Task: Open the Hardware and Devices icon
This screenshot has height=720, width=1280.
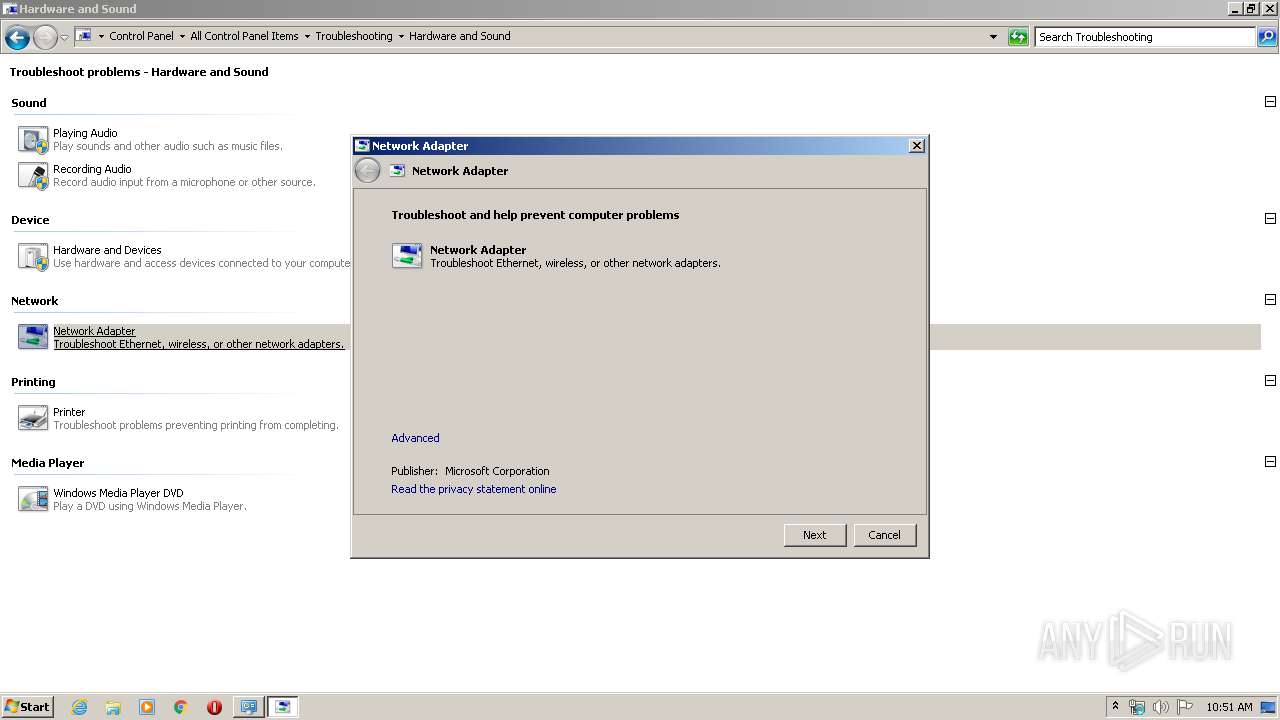Action: coord(33,256)
